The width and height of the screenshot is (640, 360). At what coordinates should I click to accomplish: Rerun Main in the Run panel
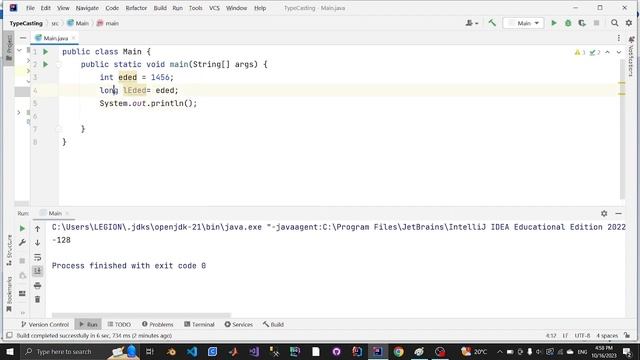tap(22, 229)
